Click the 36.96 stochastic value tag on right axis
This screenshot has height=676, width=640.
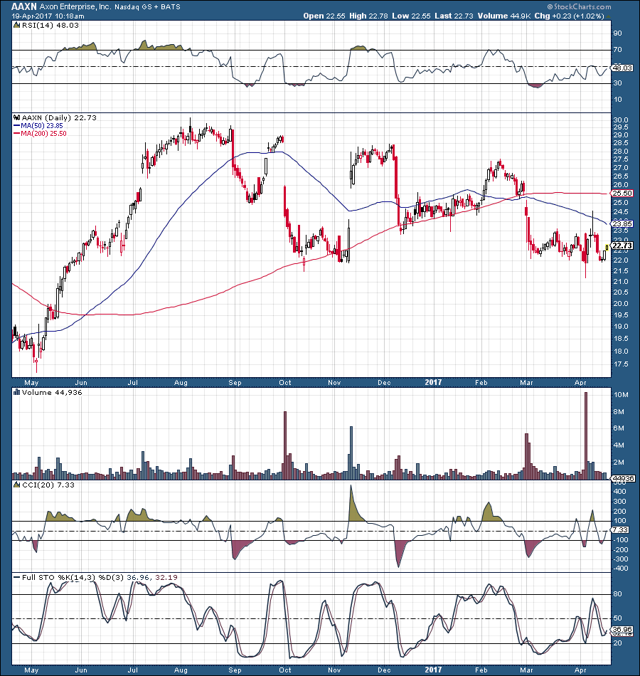623,629
